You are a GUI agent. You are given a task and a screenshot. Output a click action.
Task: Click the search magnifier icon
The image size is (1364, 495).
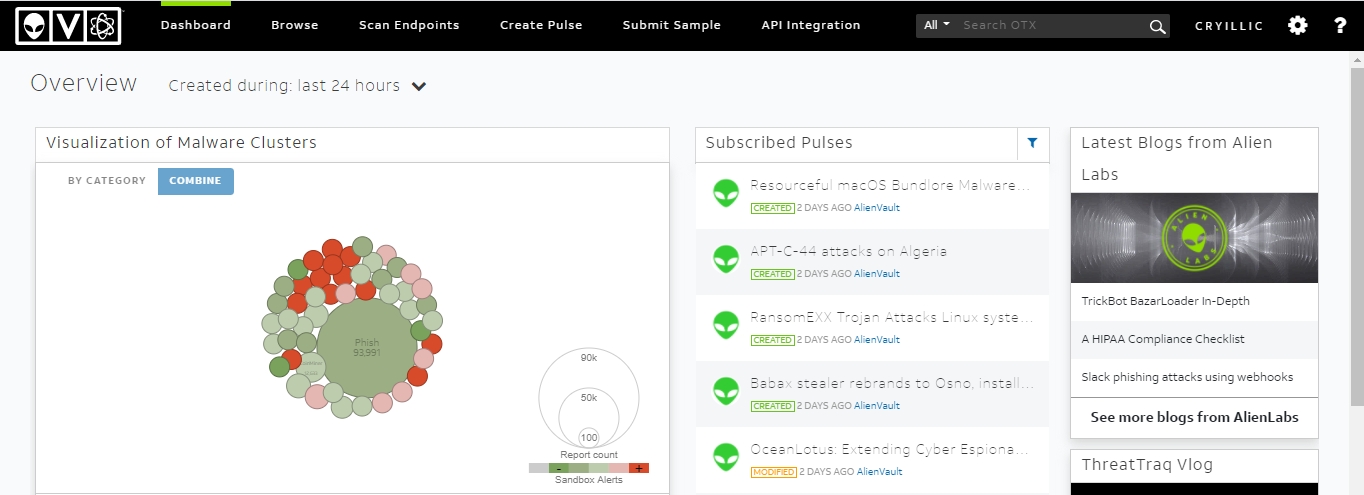click(x=1157, y=26)
